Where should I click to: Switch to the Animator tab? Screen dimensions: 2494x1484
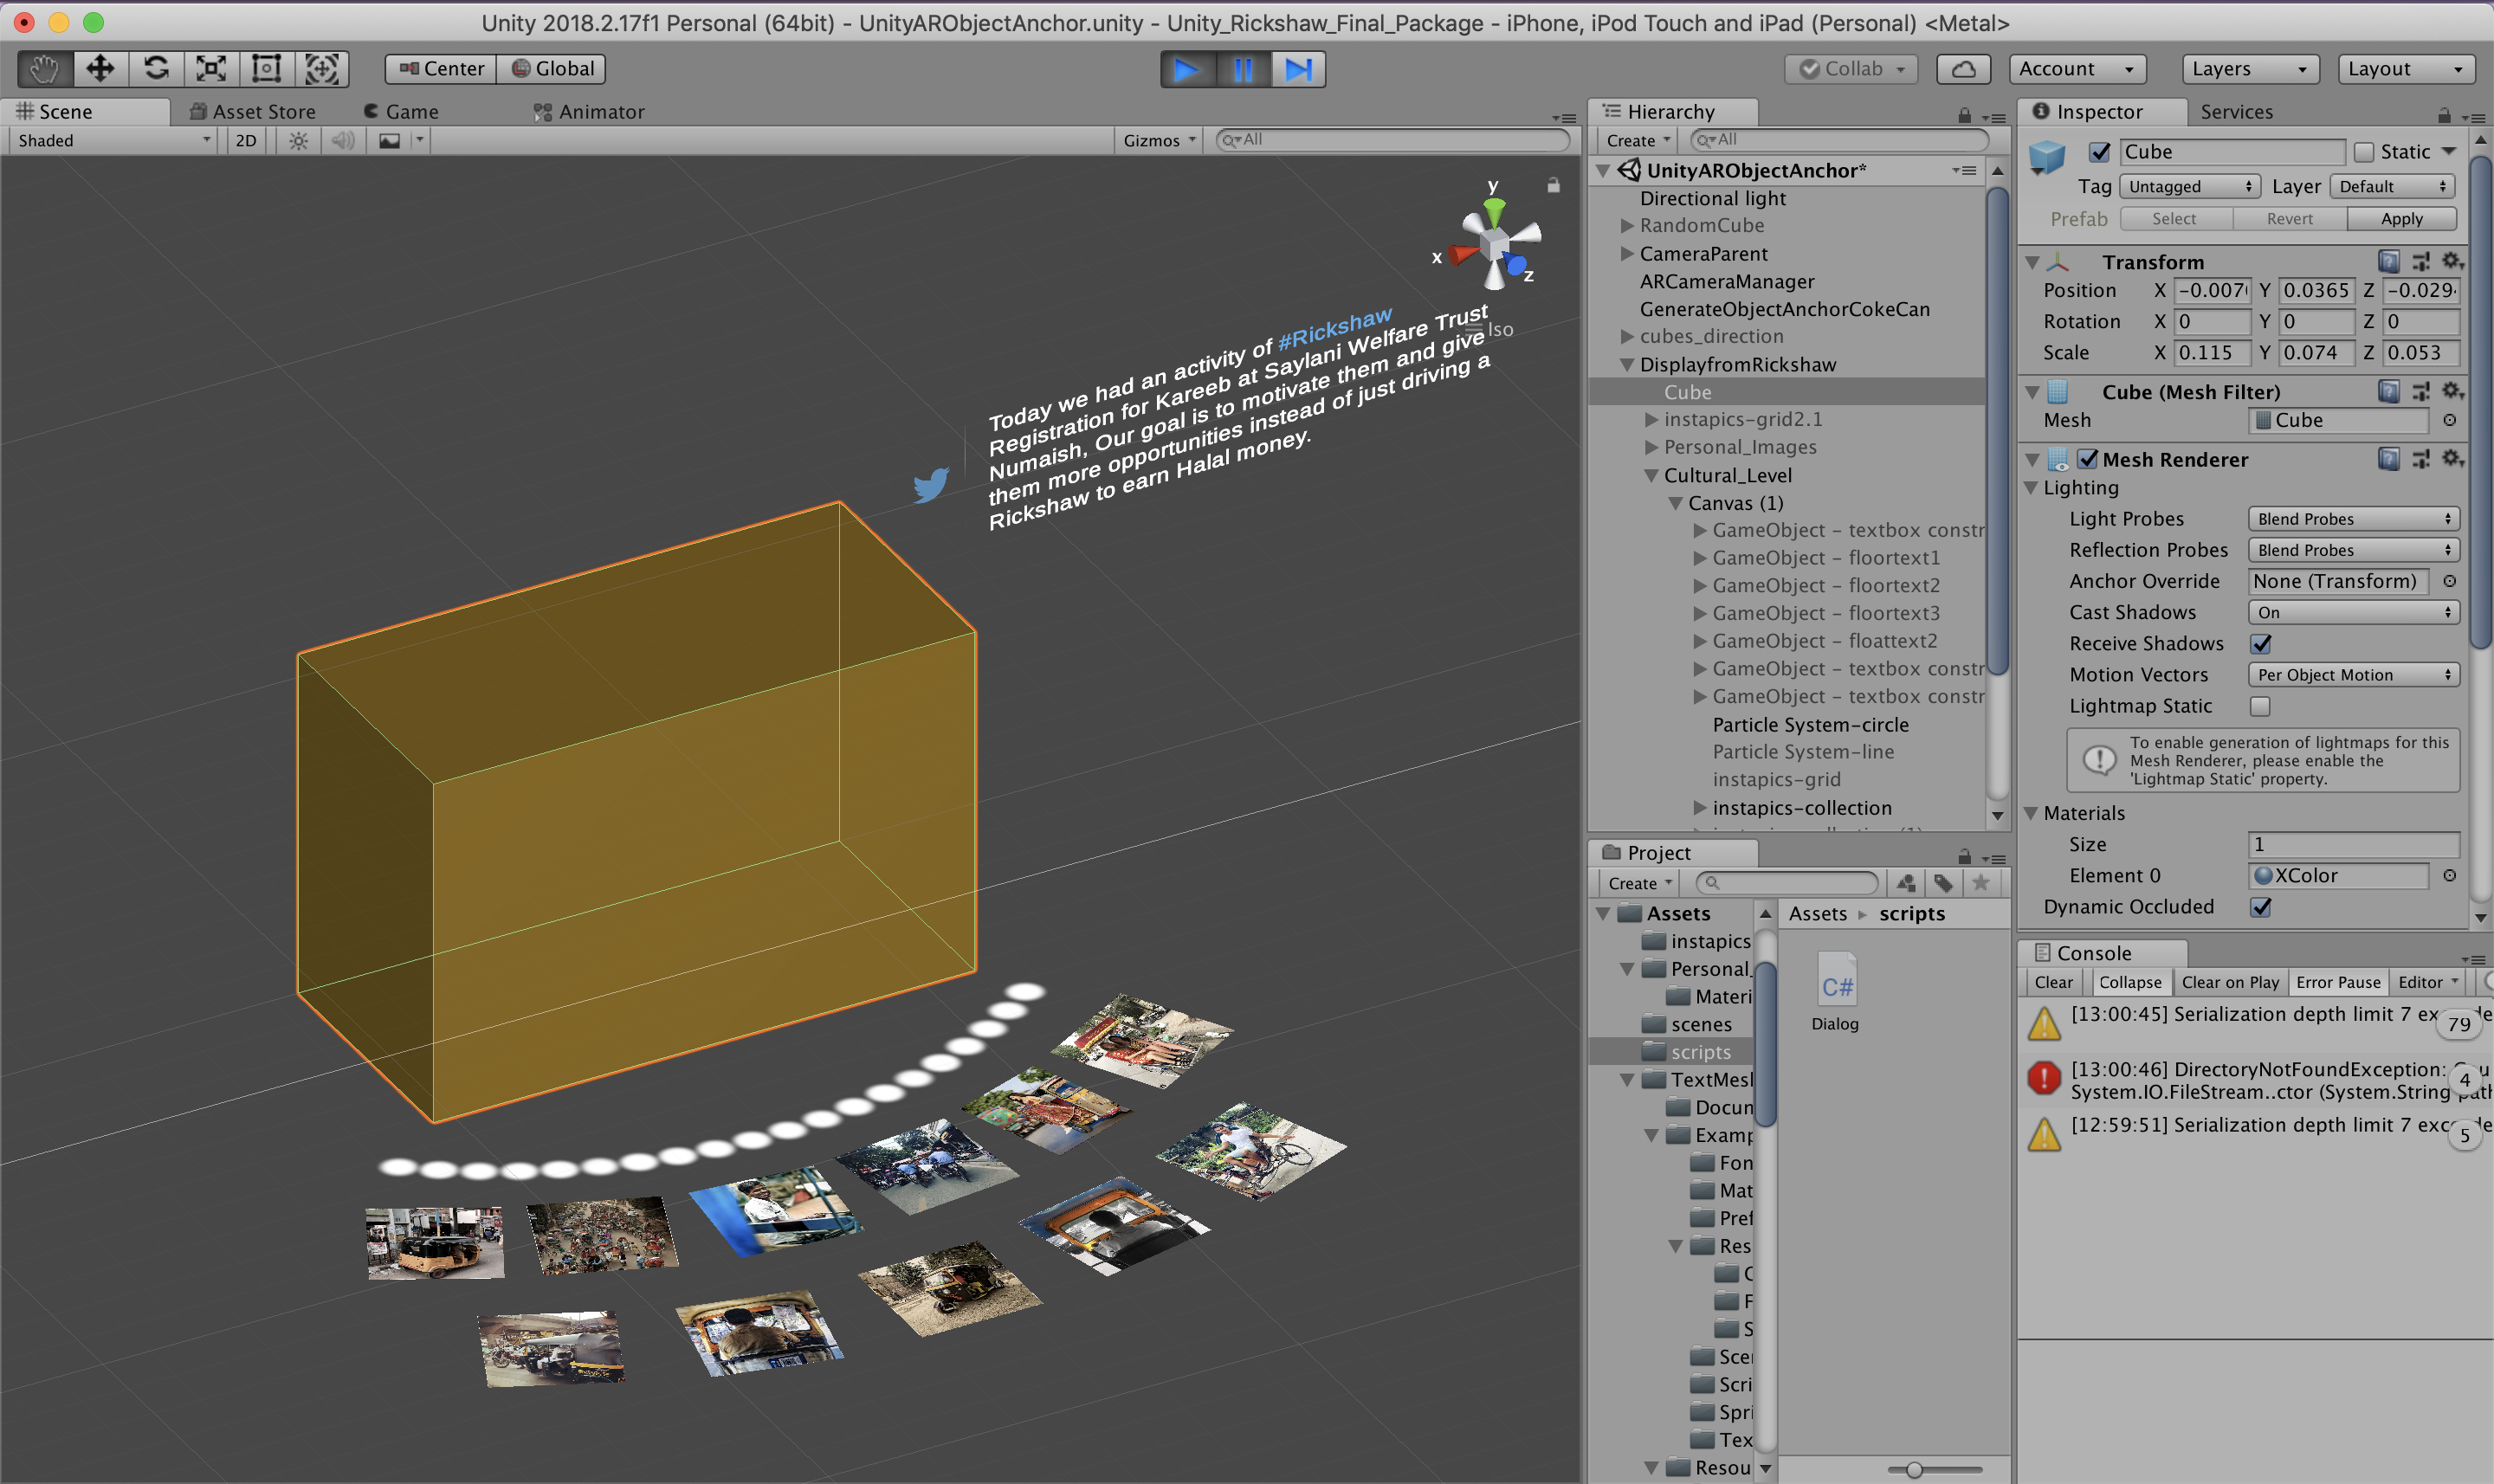(589, 112)
